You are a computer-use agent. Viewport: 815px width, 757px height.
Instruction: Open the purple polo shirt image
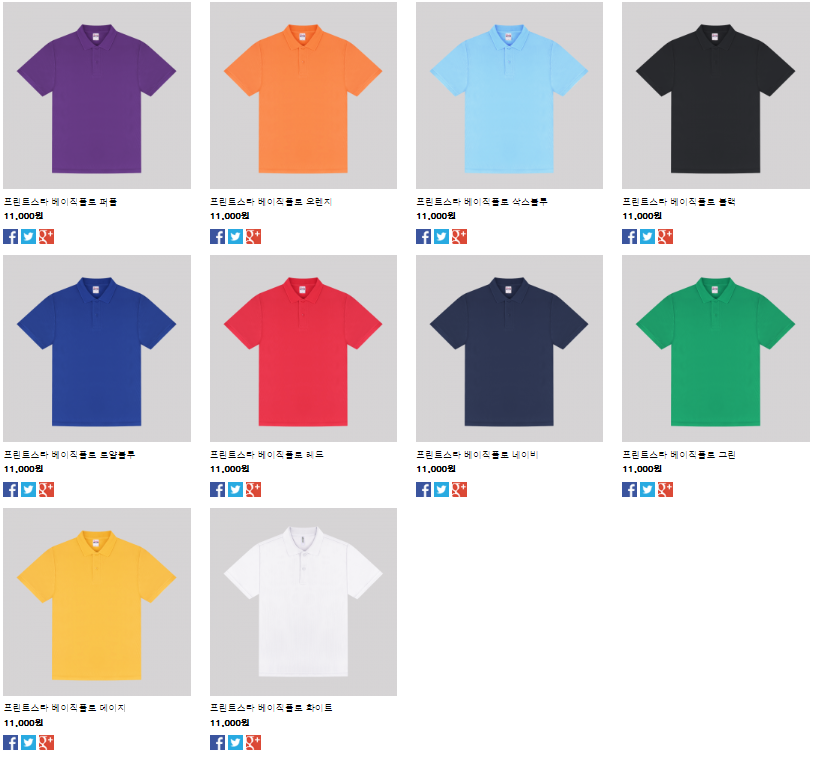[x=97, y=95]
